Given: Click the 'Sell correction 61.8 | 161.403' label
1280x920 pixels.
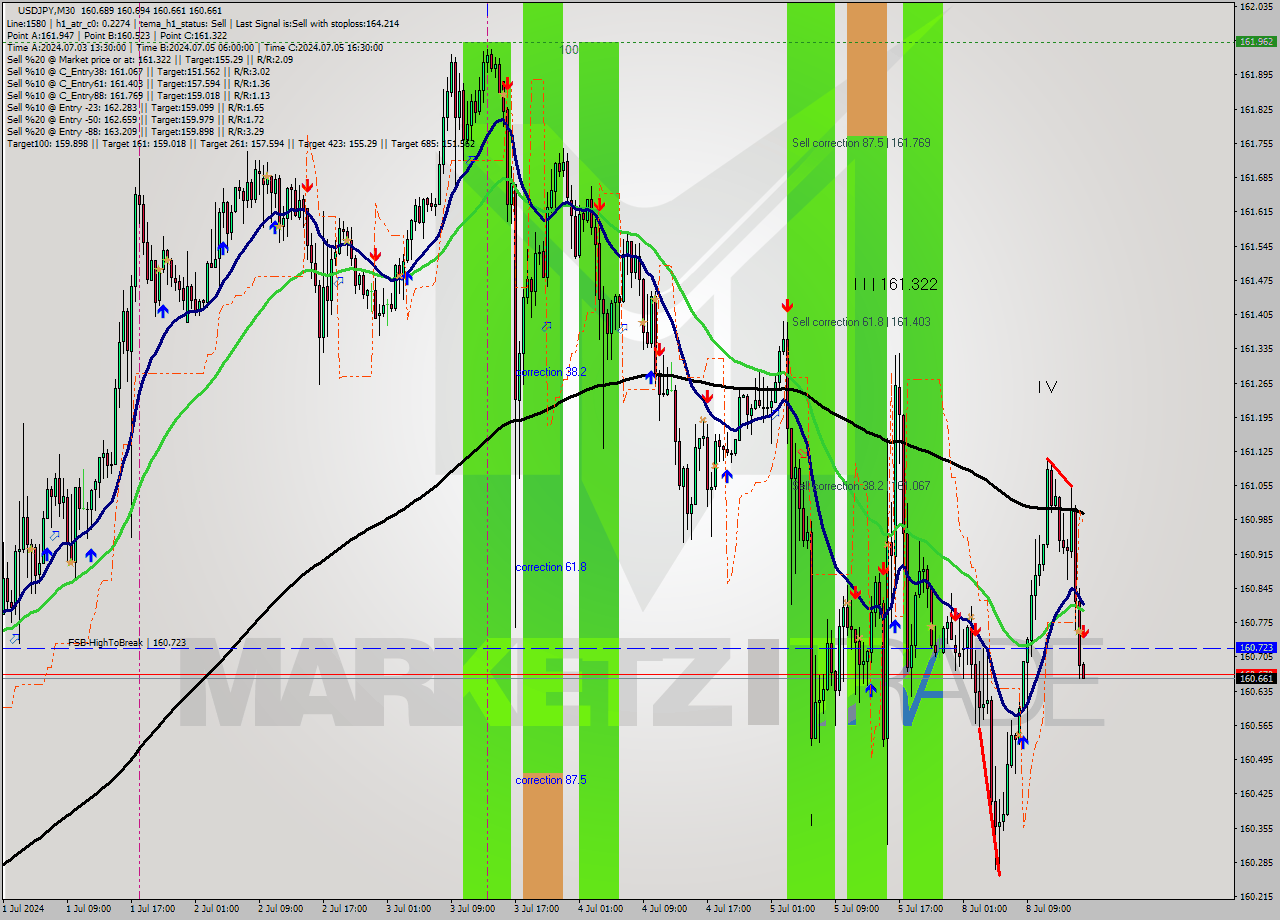Looking at the screenshot, I should (861, 322).
